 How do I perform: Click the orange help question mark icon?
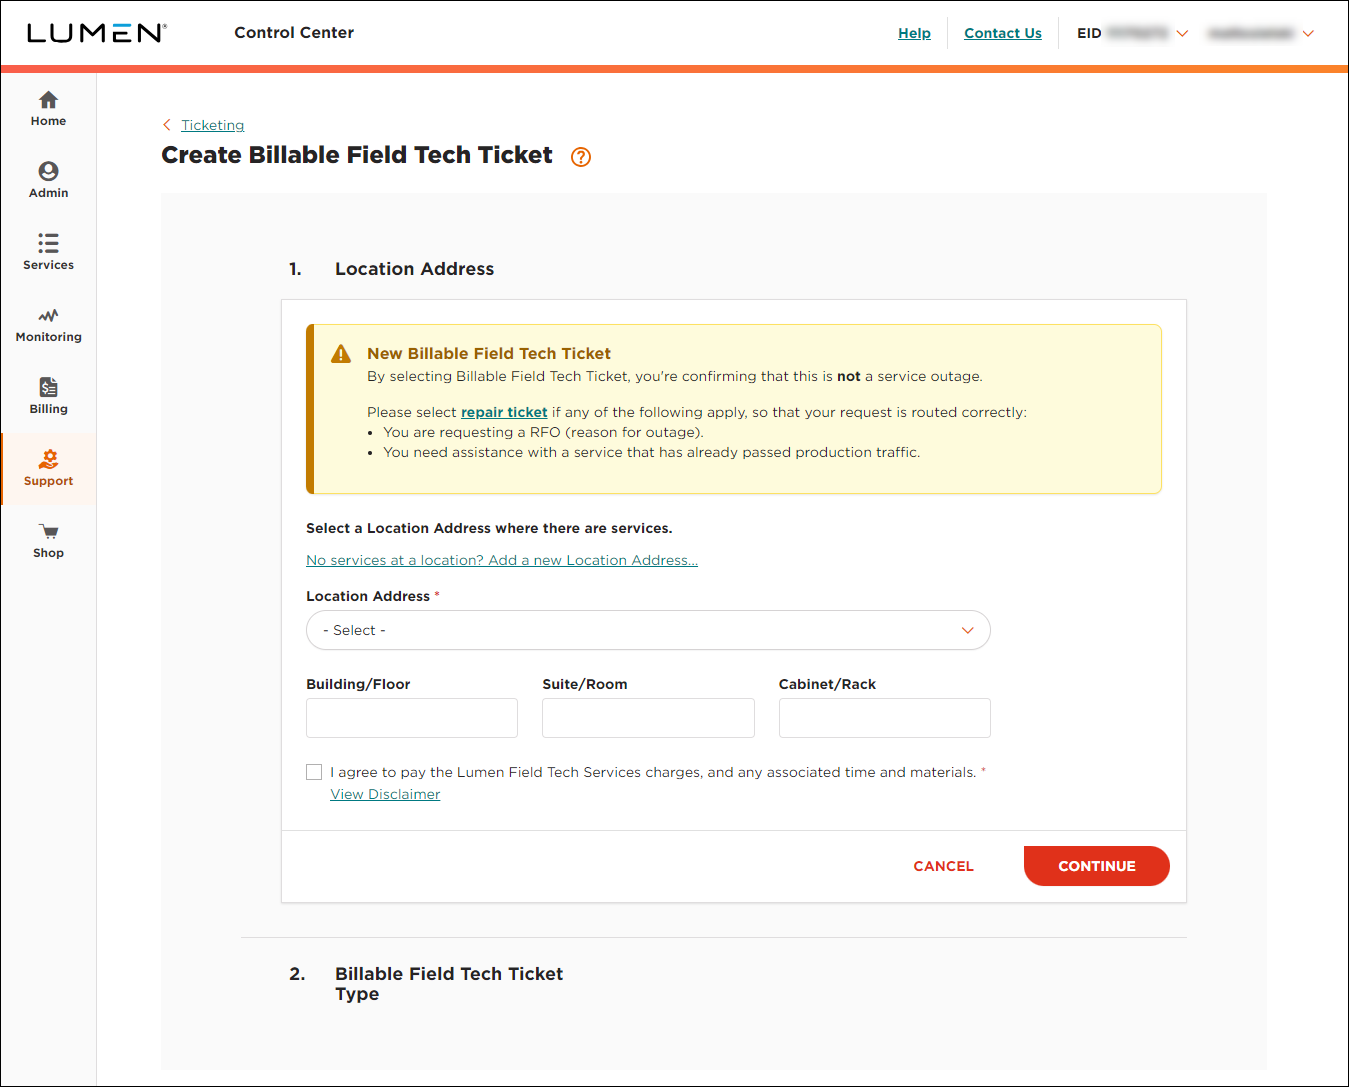point(581,157)
